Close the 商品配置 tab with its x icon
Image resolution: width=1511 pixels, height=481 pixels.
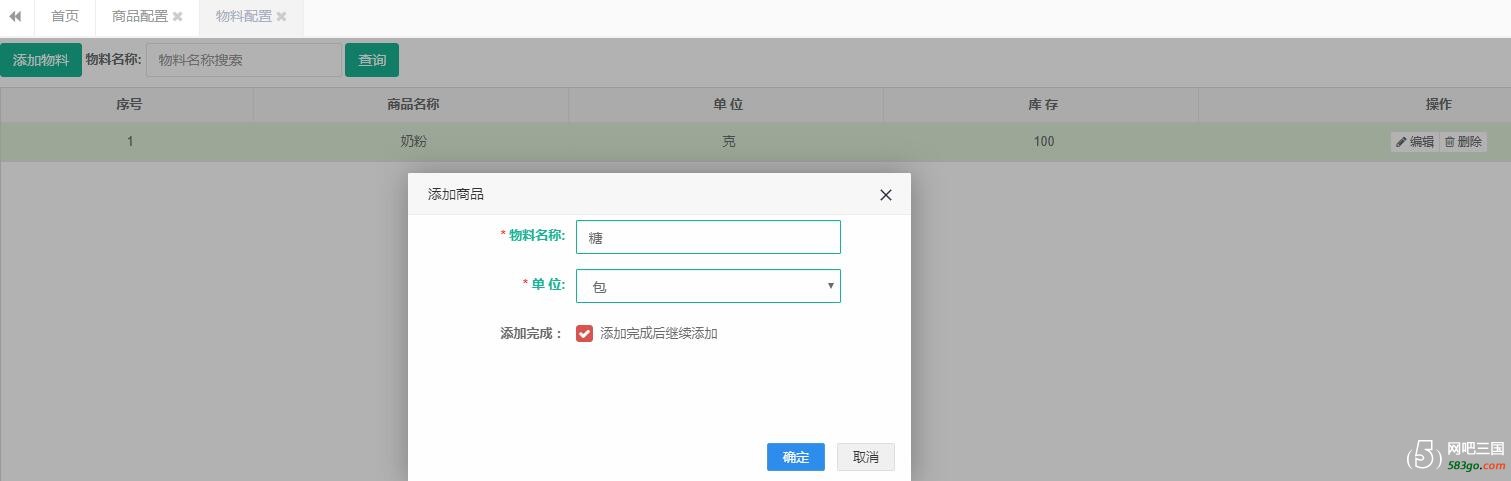pos(178,17)
